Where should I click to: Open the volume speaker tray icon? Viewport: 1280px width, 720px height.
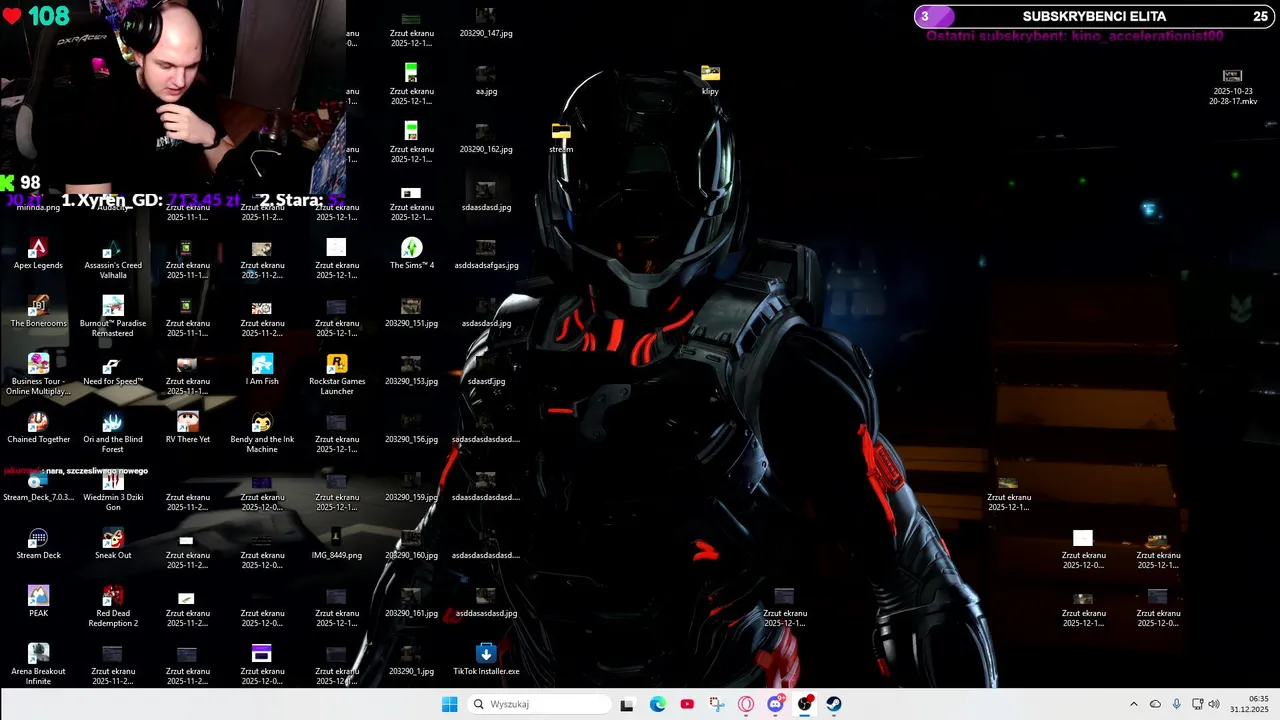pyautogui.click(x=1214, y=704)
